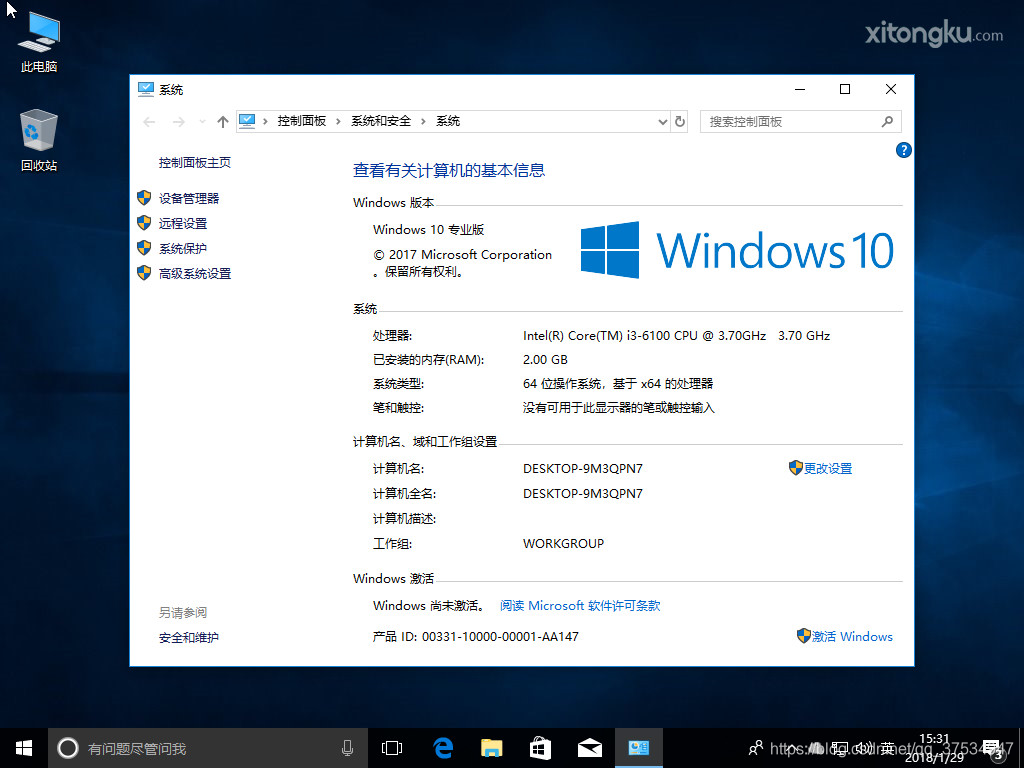Refresh the System page

click(x=680, y=121)
